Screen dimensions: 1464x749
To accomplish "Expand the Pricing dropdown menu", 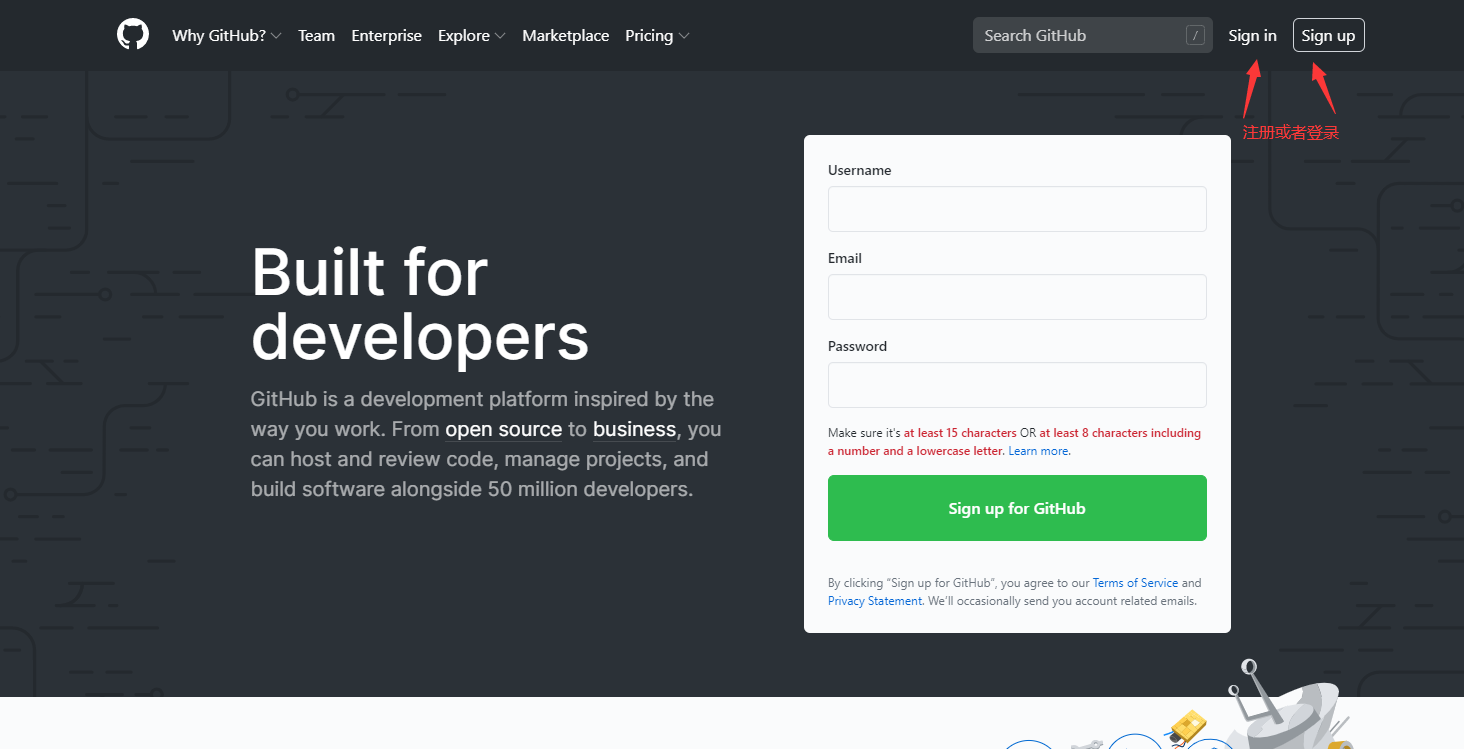I will pos(657,35).
